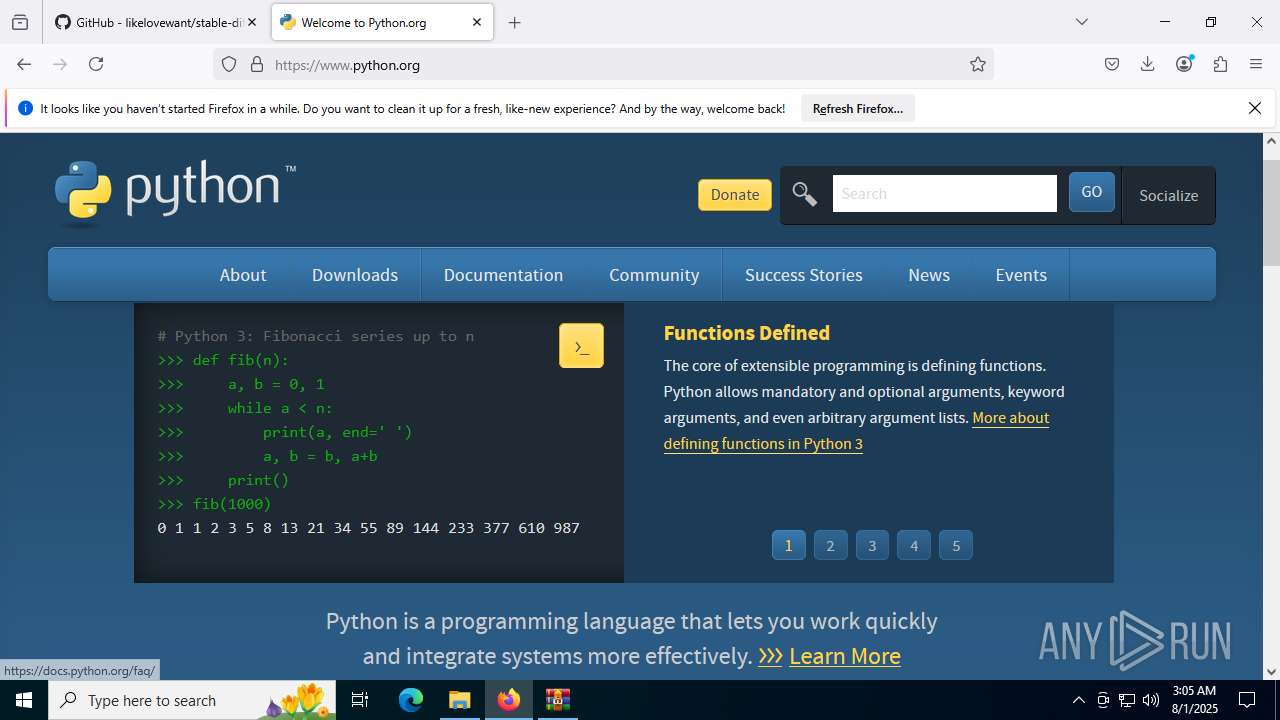
Task: Click the padlock site information icon
Action: click(257, 64)
